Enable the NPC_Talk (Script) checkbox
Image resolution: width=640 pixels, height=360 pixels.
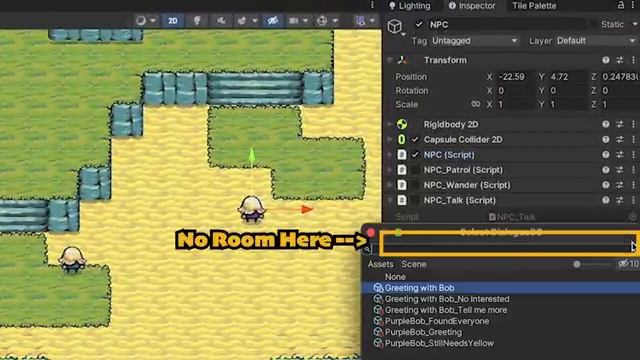pyautogui.click(x=415, y=200)
